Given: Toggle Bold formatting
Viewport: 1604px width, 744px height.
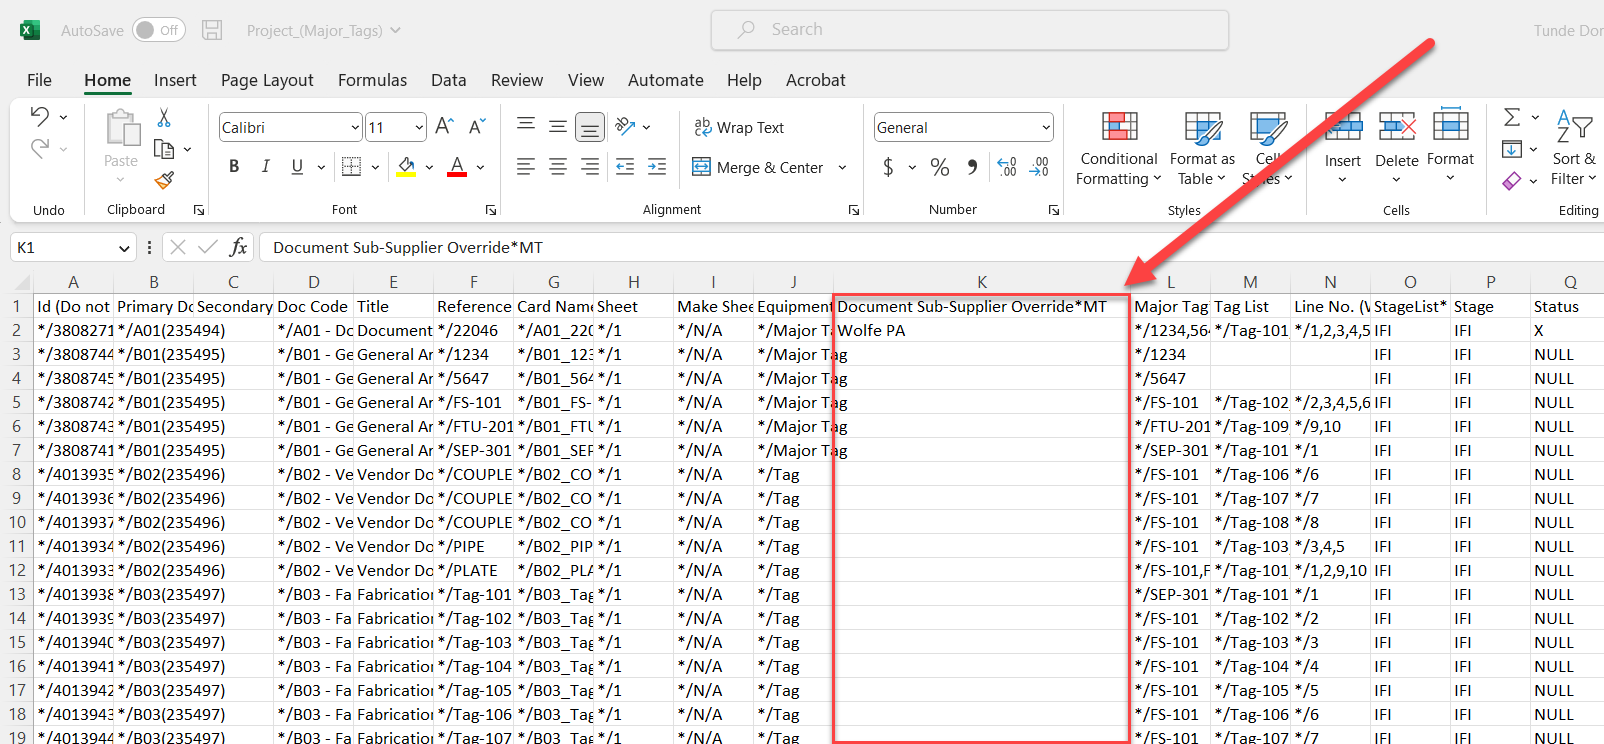Looking at the screenshot, I should [234, 167].
